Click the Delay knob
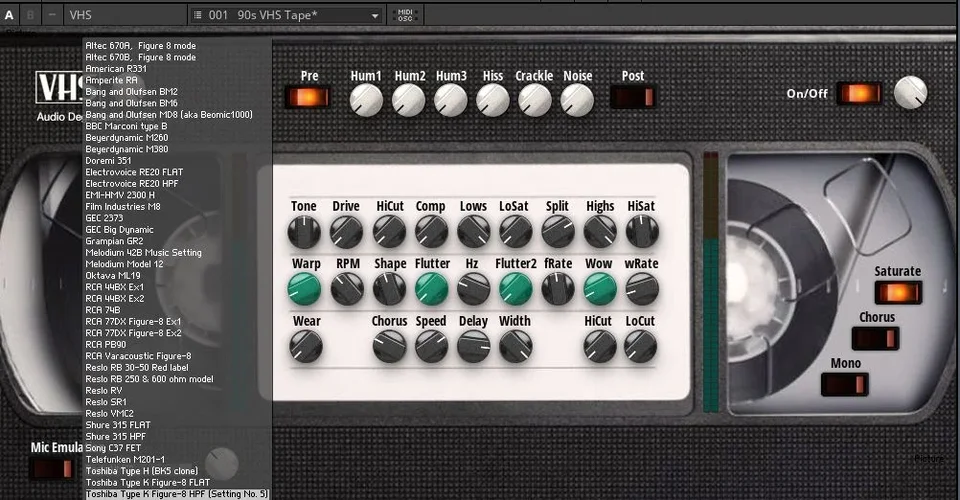The height and width of the screenshot is (500, 960). click(x=474, y=346)
